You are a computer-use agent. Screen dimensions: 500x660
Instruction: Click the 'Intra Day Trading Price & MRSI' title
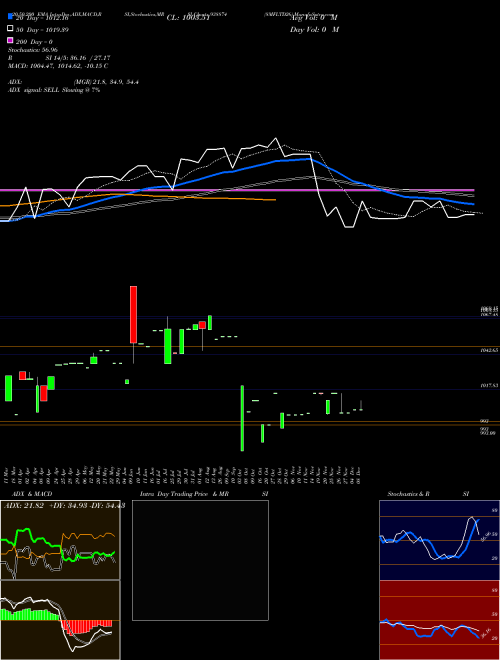204,494
